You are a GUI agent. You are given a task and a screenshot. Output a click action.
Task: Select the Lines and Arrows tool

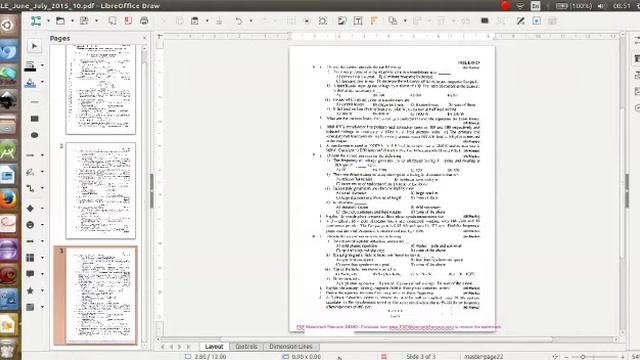click(x=30, y=155)
